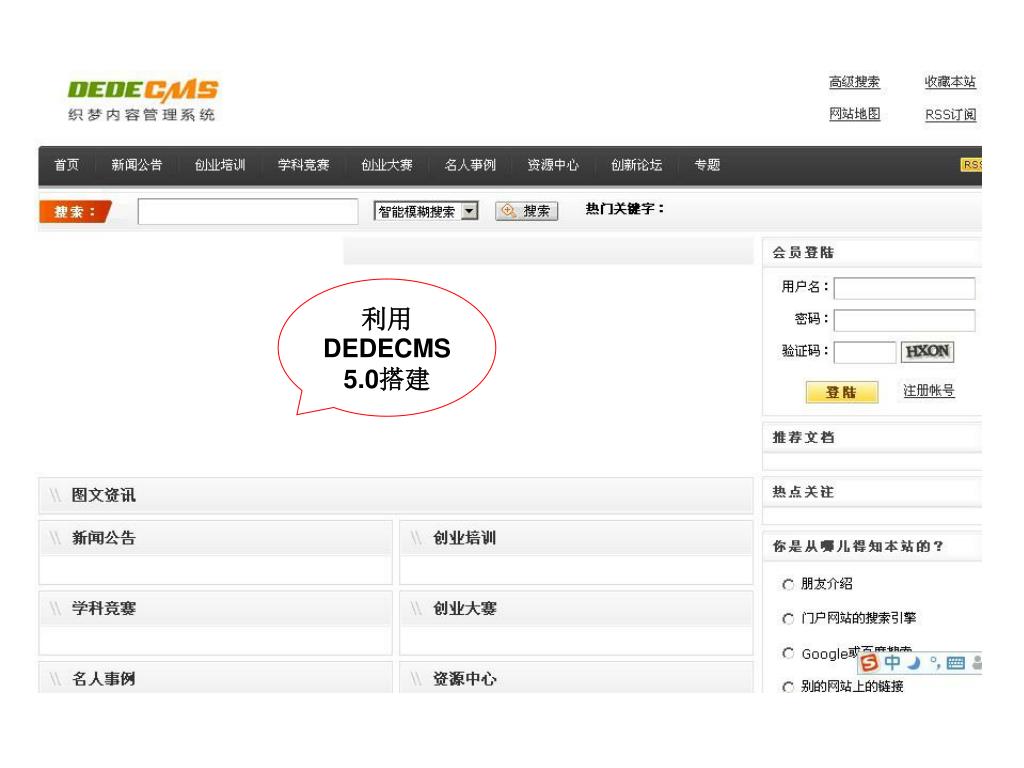The height and width of the screenshot is (768, 1024).
Task: Choose the 别的网站上的链接 radio option
Action: pos(788,687)
